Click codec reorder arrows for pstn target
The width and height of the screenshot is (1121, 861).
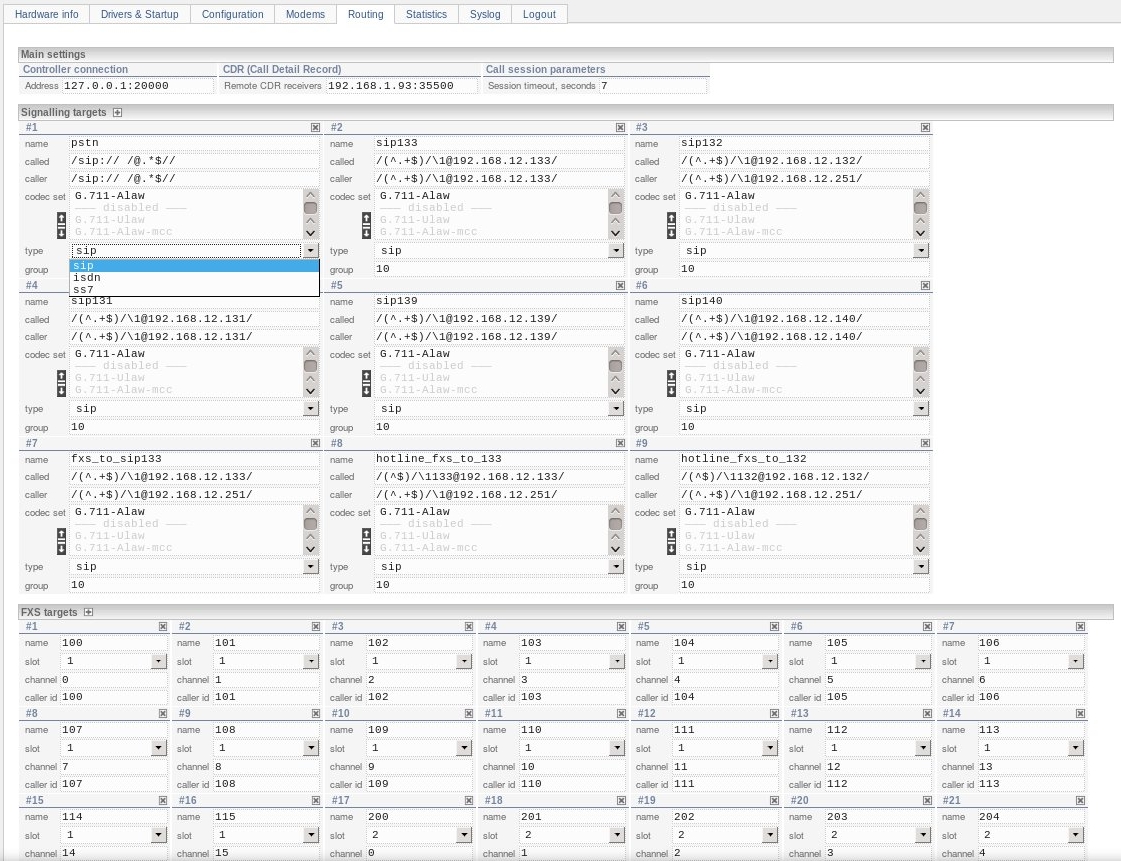coord(61,225)
